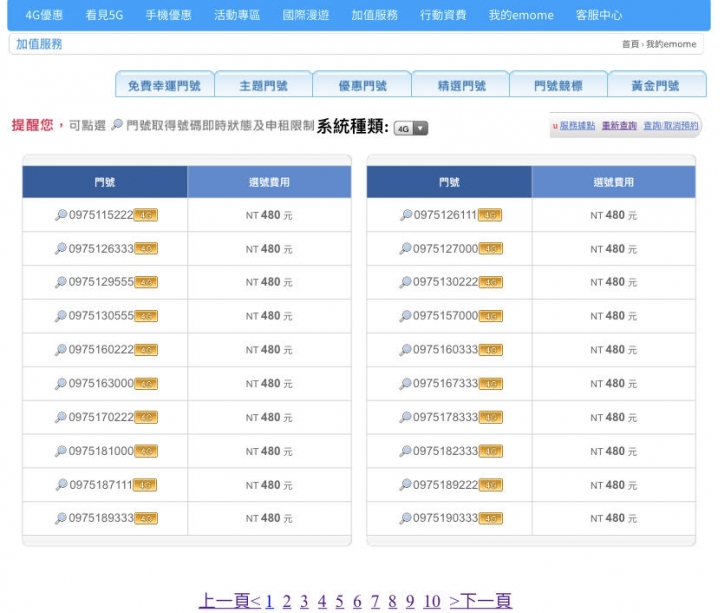Switch to the 優惠門號 tab
The height and width of the screenshot is (613, 720).
pos(362,84)
